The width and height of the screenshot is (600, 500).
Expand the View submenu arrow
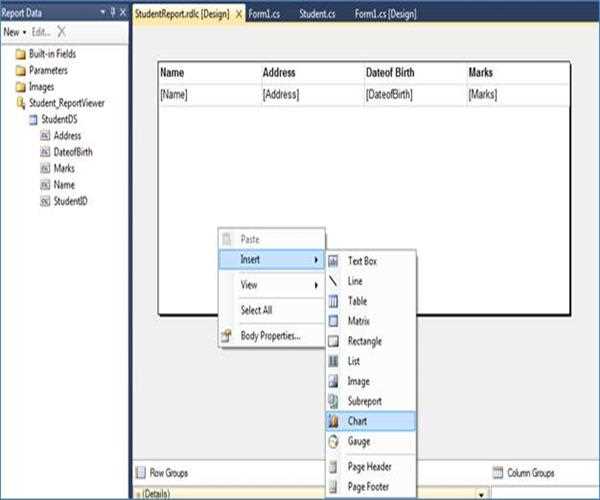(x=317, y=285)
